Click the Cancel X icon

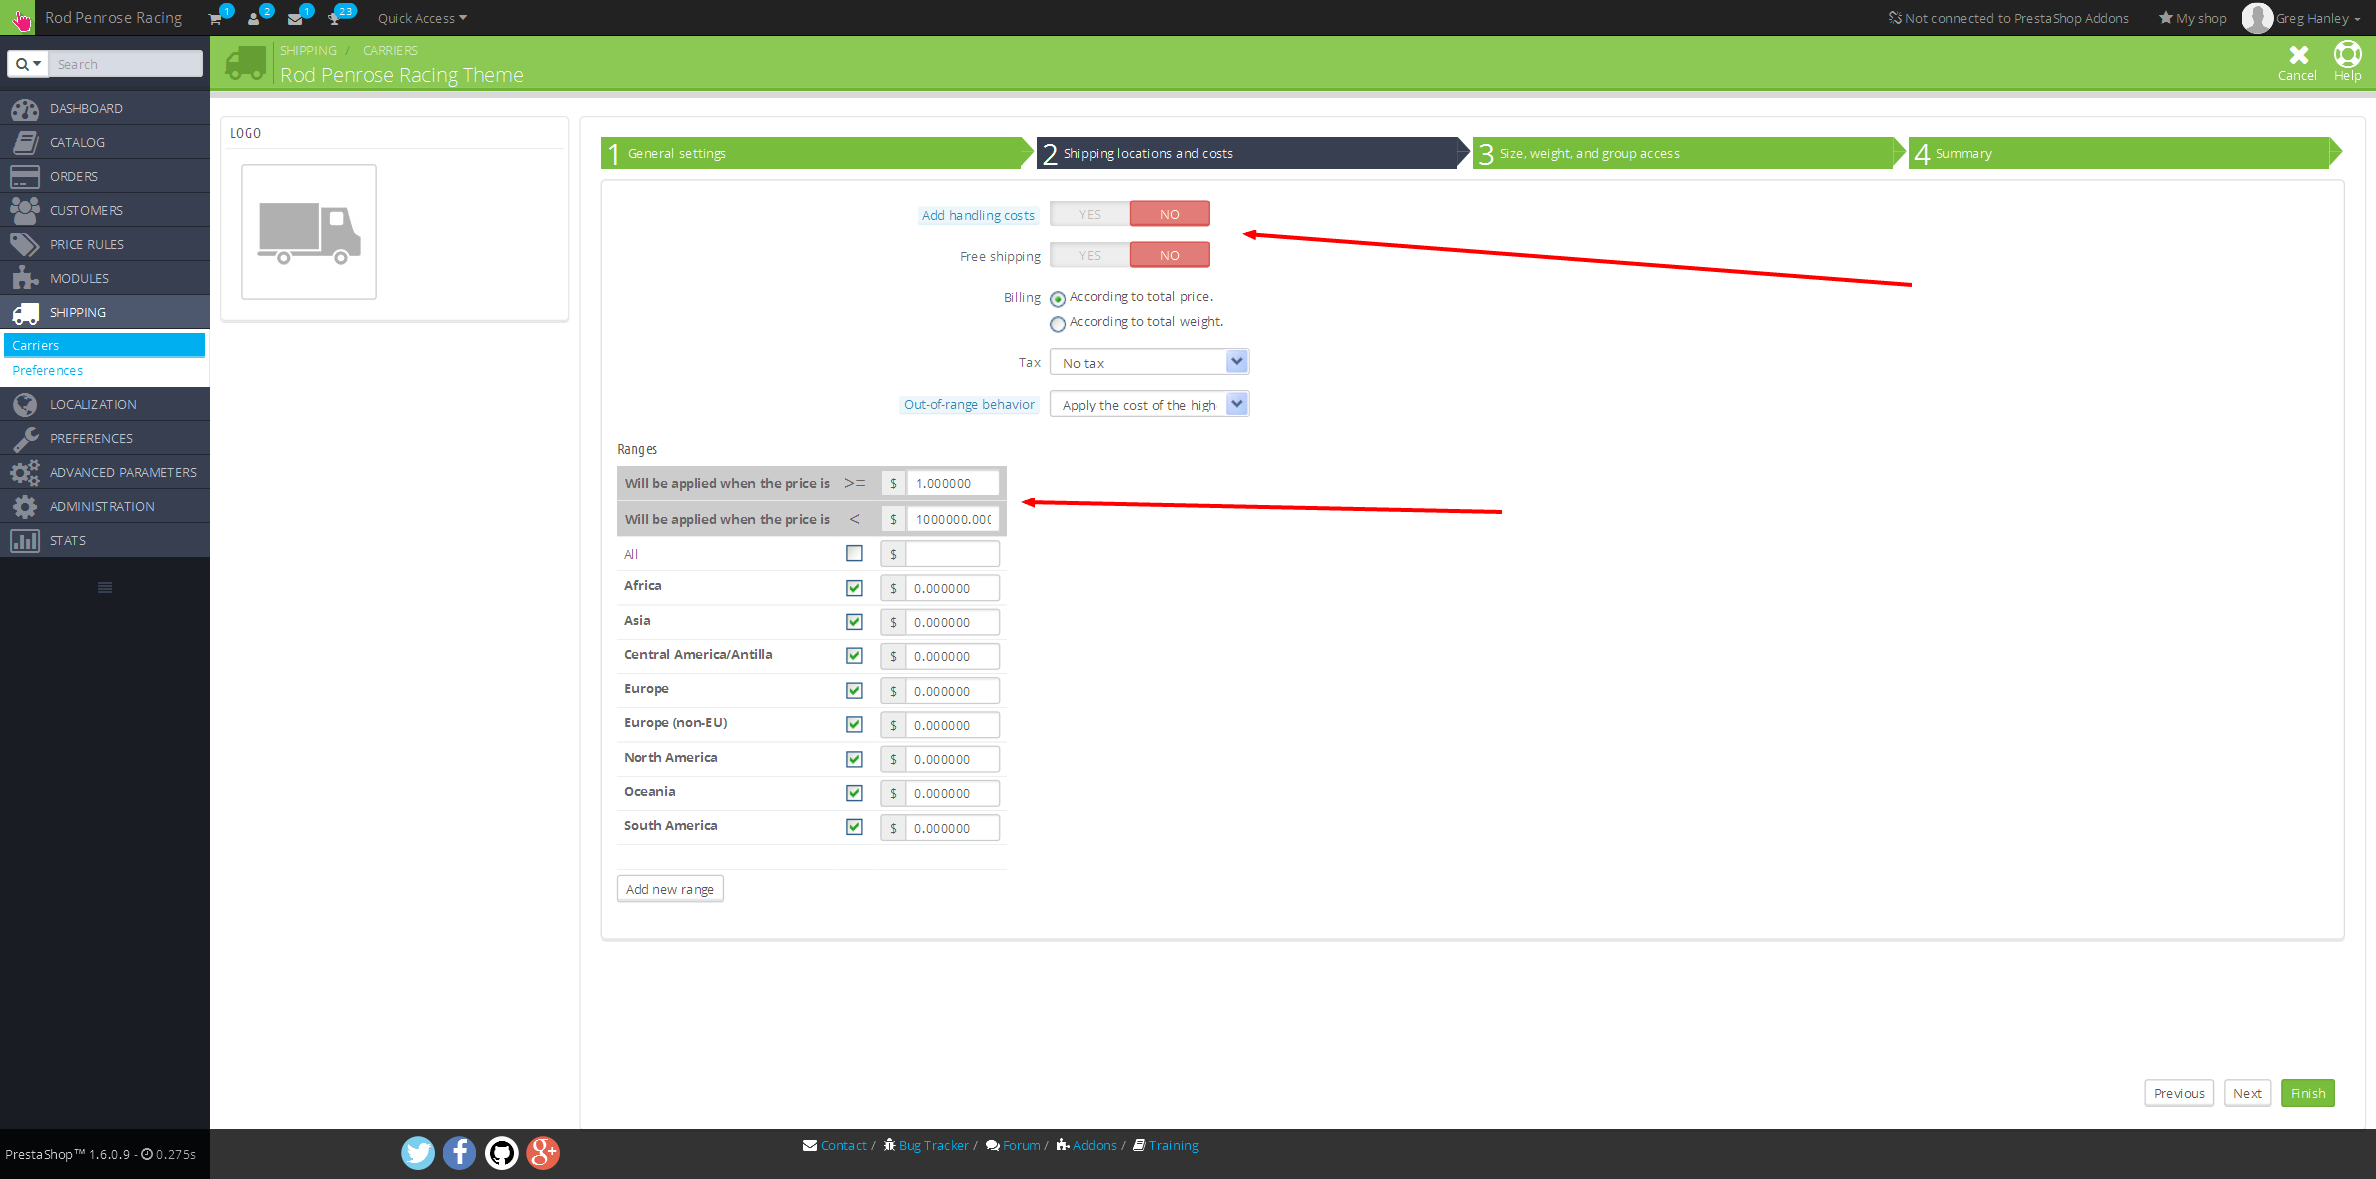tap(2298, 55)
